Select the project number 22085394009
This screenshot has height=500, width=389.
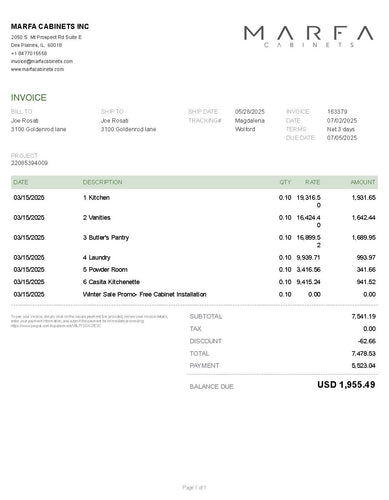tap(29, 163)
